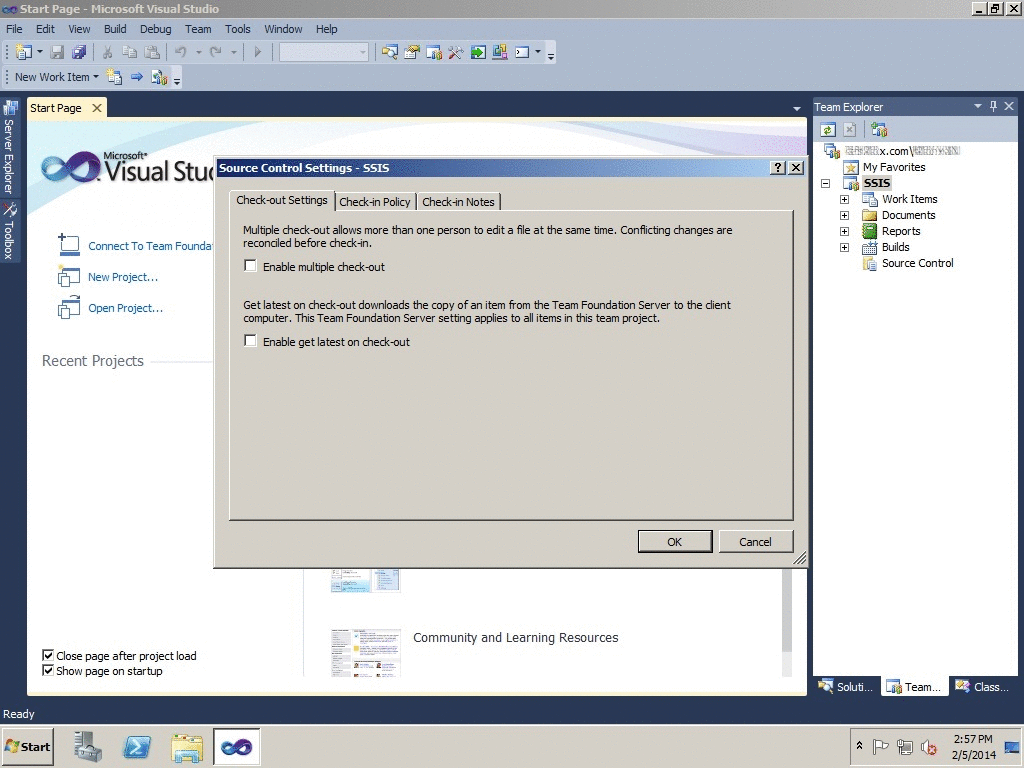Screen dimensions: 1024x768
Task: Open Windows Explorer from the taskbar
Action: click(187, 746)
